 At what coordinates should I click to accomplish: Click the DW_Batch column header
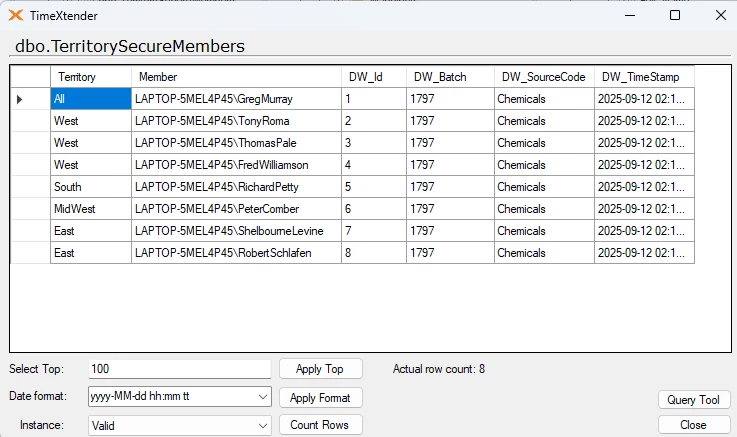click(x=450, y=77)
